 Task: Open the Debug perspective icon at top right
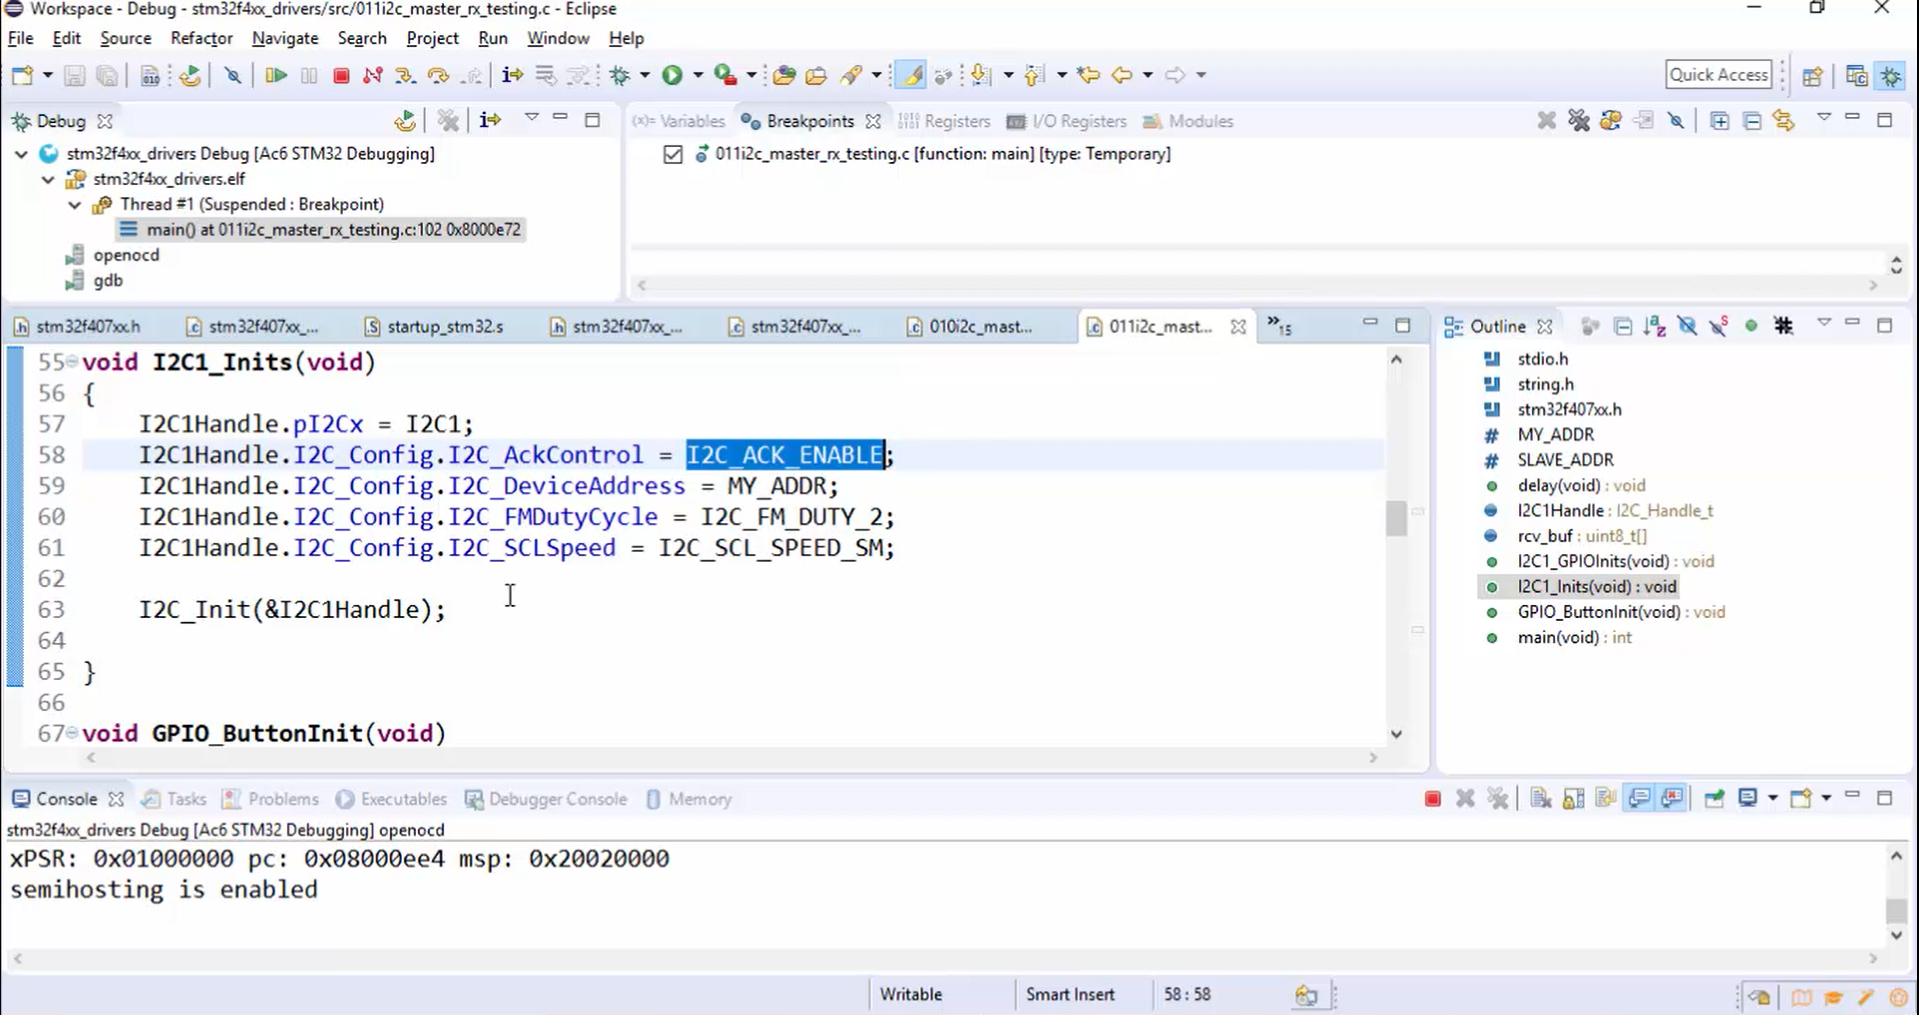tap(1891, 75)
